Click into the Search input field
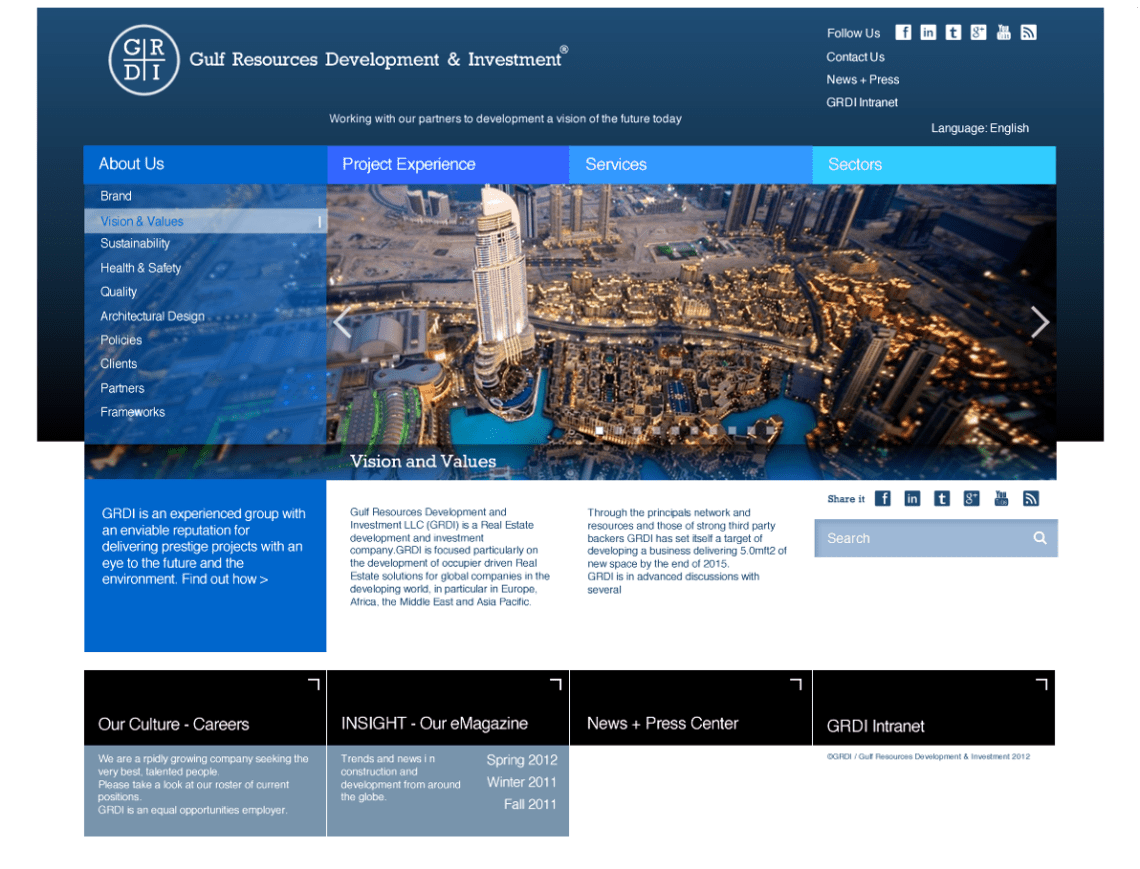 point(920,538)
